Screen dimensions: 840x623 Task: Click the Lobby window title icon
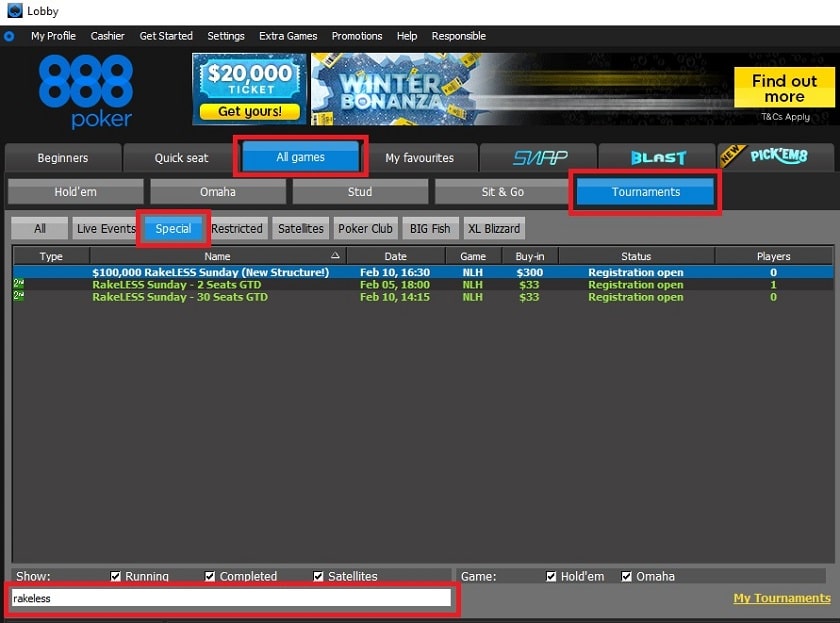14,11
